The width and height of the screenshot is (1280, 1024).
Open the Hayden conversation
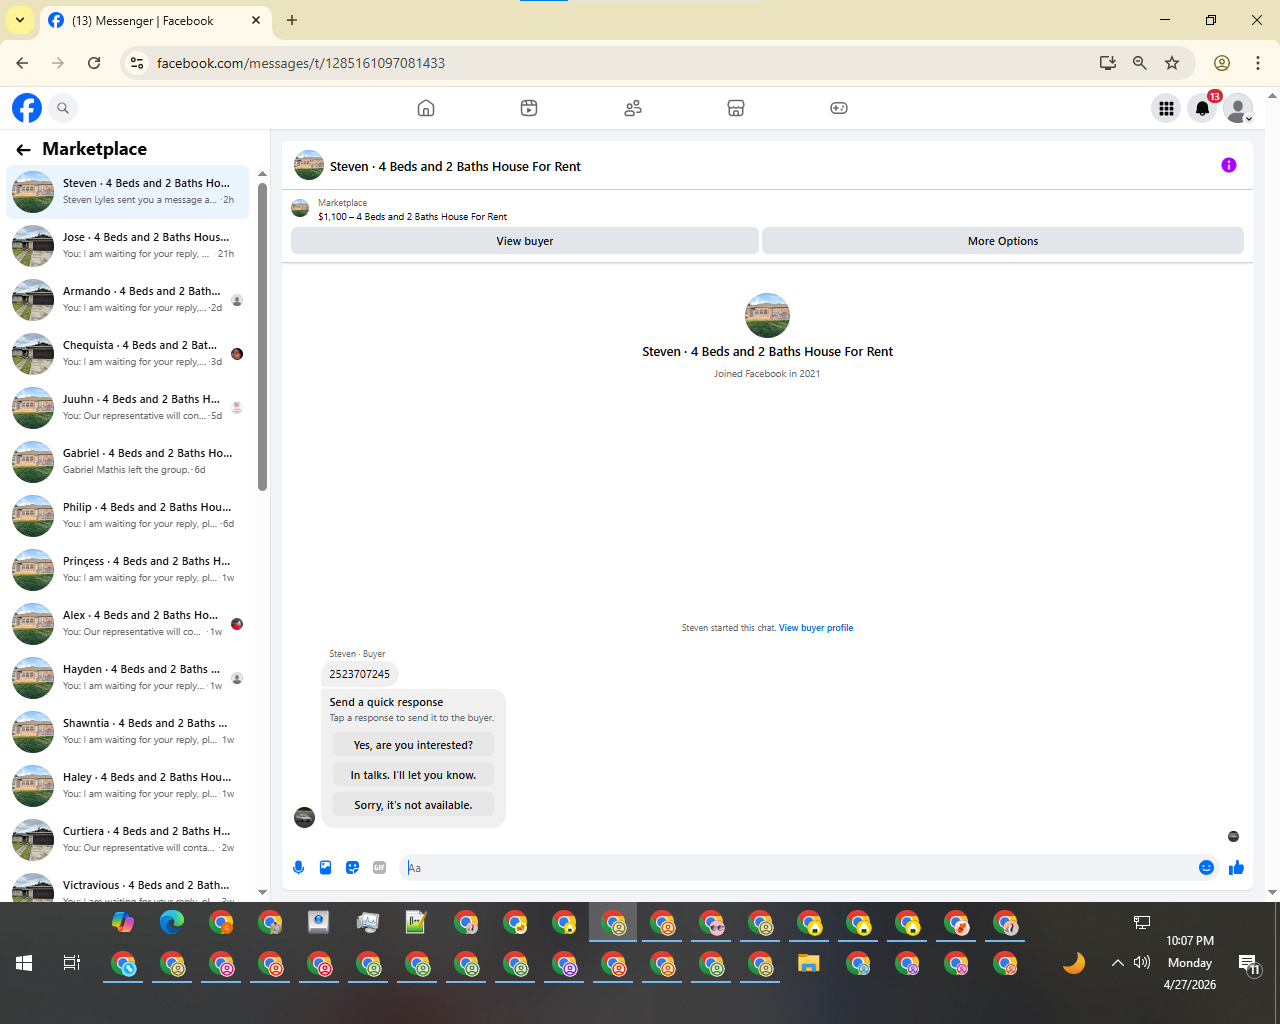click(x=128, y=677)
